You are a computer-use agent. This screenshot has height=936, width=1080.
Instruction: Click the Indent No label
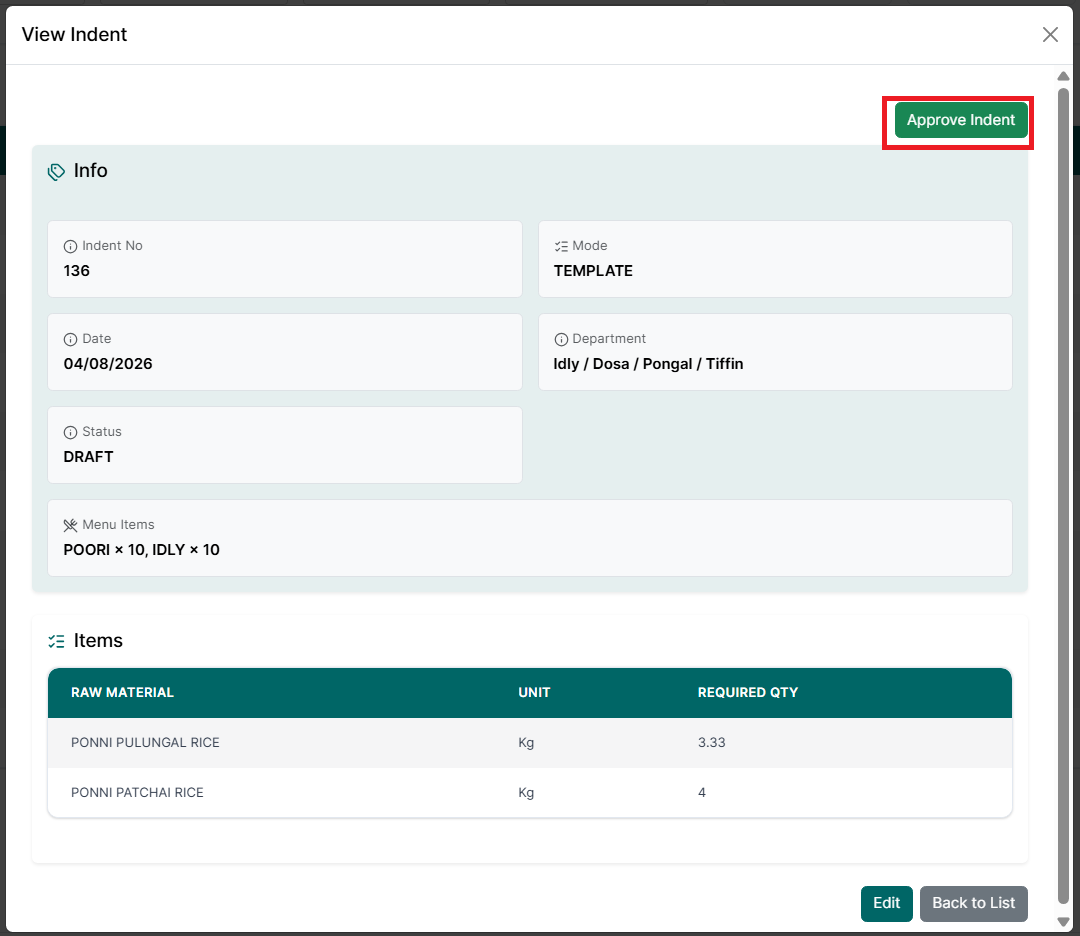[112, 246]
